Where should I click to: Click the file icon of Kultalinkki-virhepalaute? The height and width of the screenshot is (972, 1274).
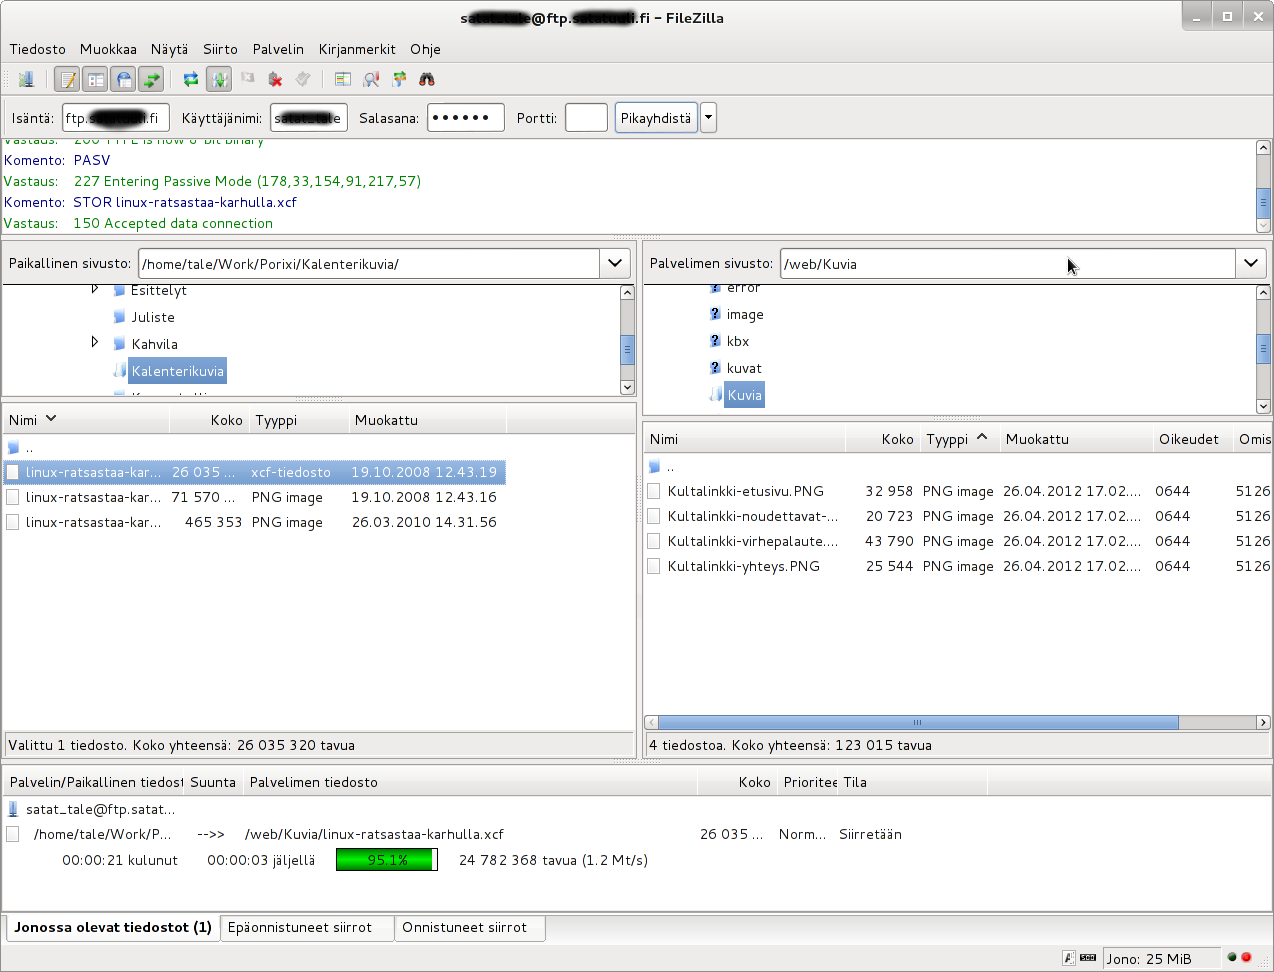[x=654, y=541]
